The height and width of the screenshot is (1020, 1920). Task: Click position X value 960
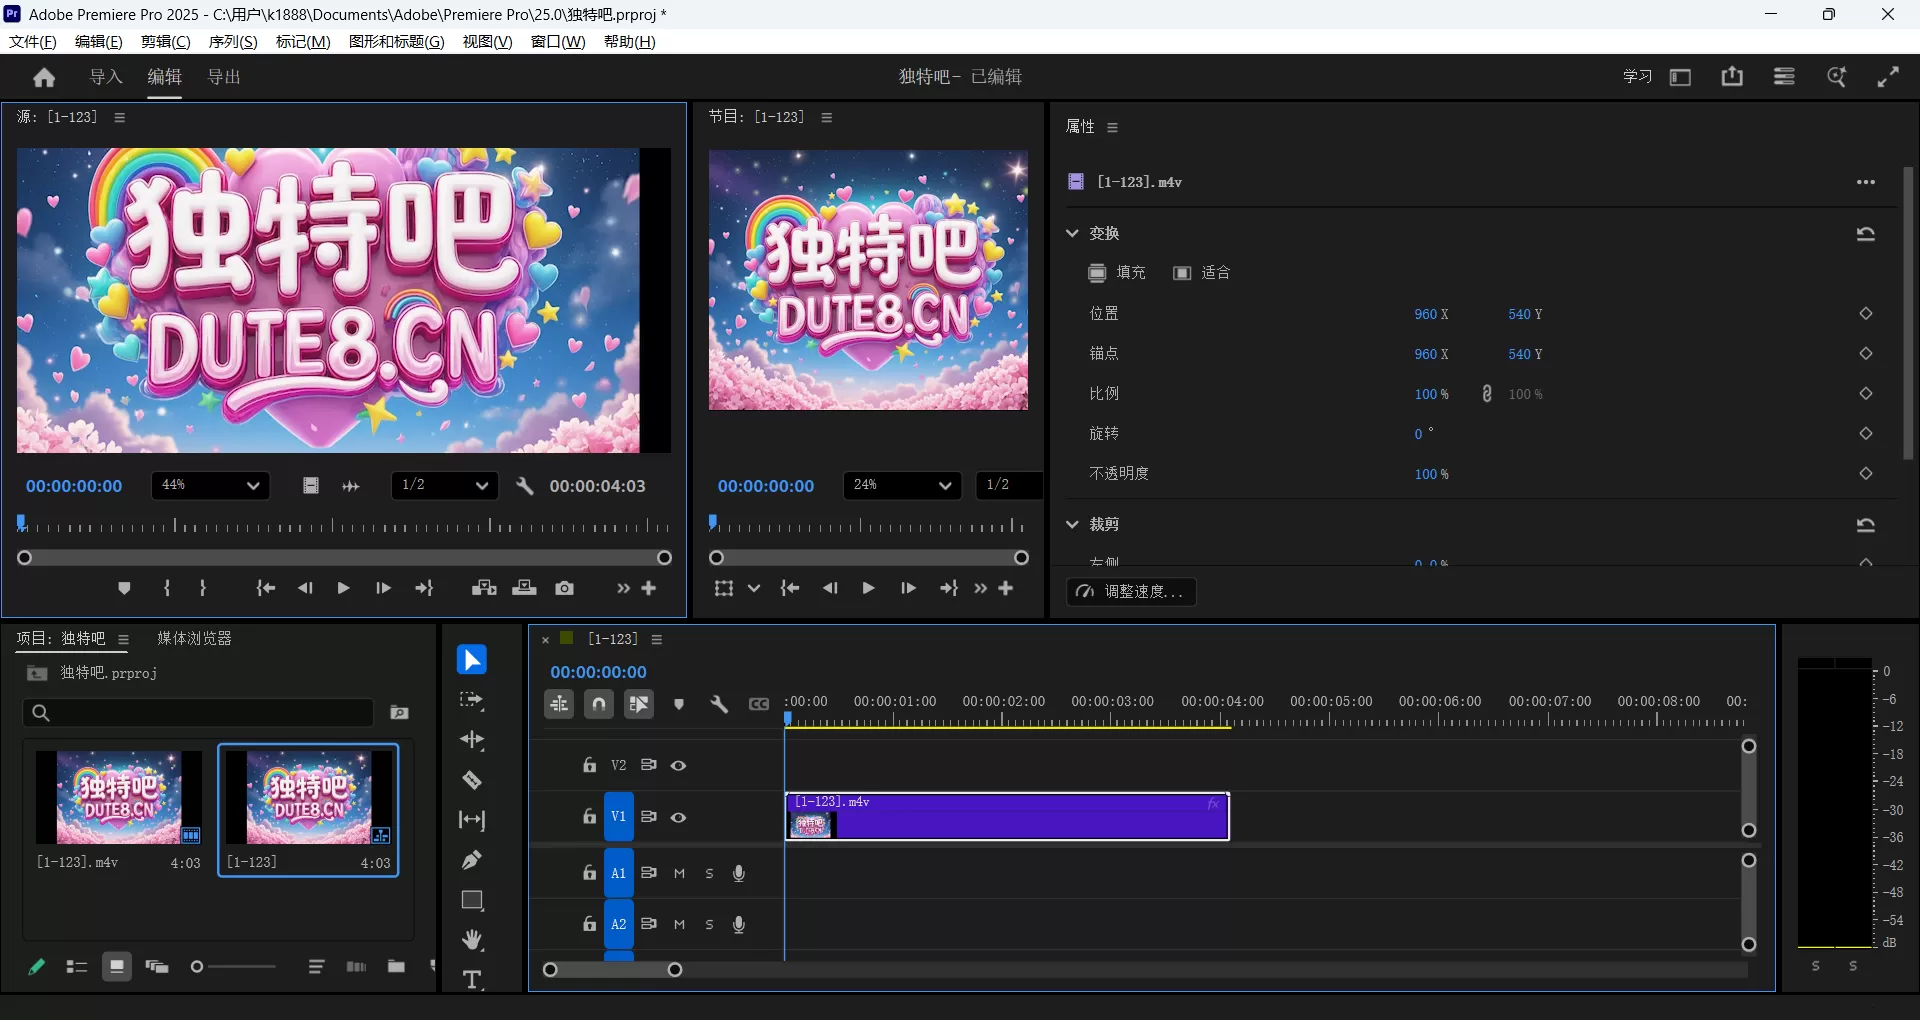pos(1426,314)
